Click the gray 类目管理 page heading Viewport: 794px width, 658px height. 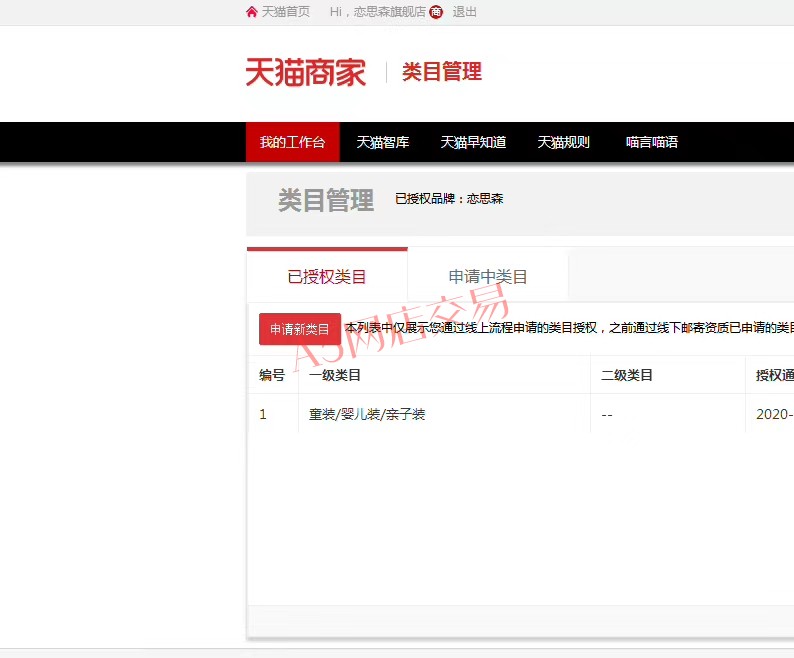pos(326,200)
